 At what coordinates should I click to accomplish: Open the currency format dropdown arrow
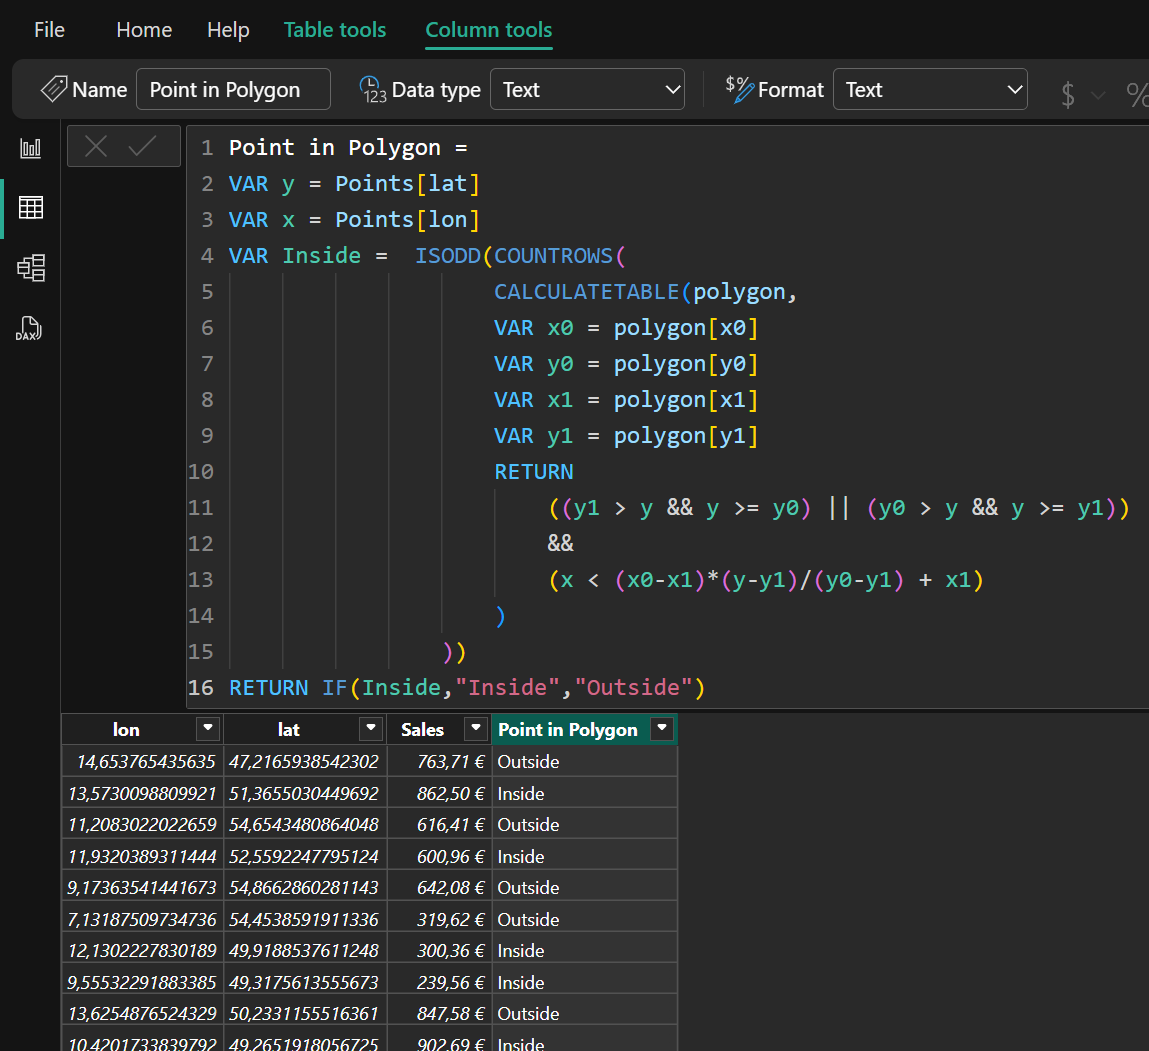pyautogui.click(x=1098, y=95)
